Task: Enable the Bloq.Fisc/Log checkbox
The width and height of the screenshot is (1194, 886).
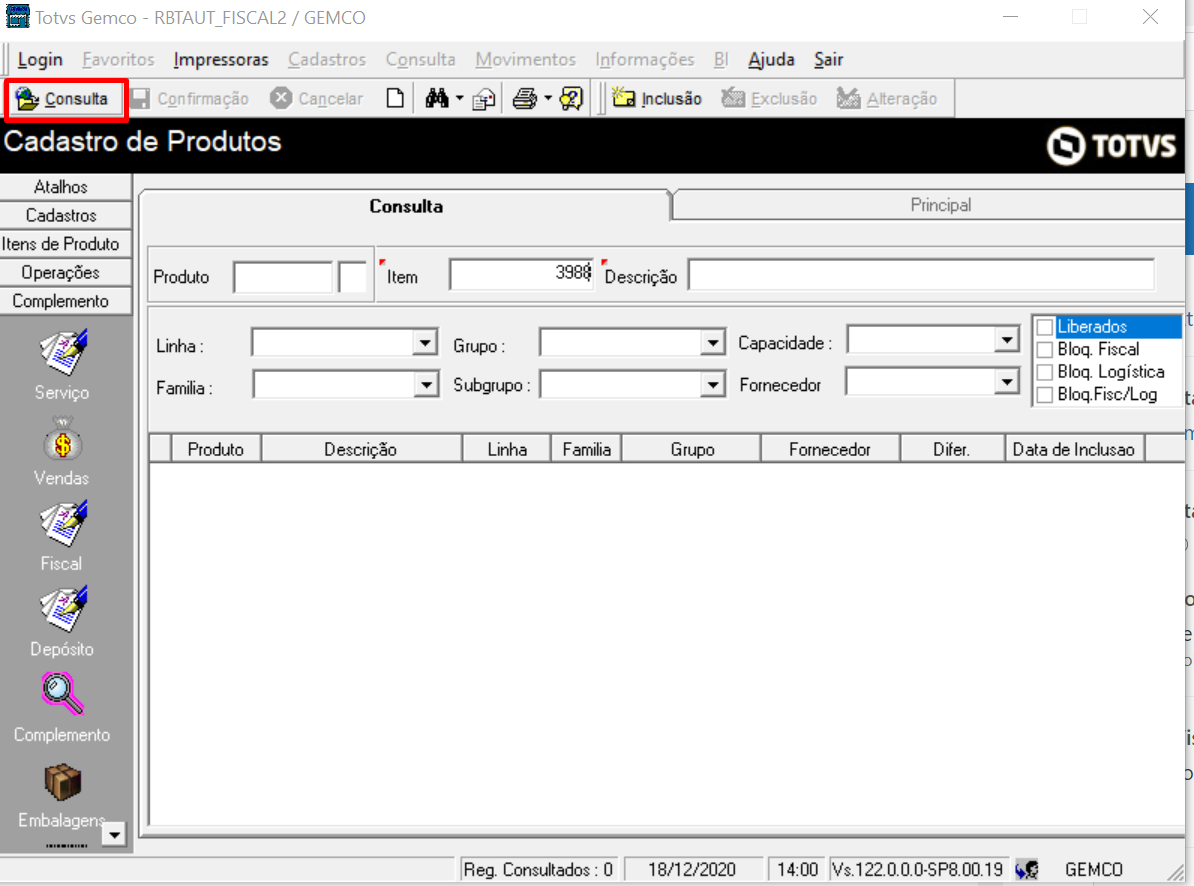Action: click(x=1045, y=394)
